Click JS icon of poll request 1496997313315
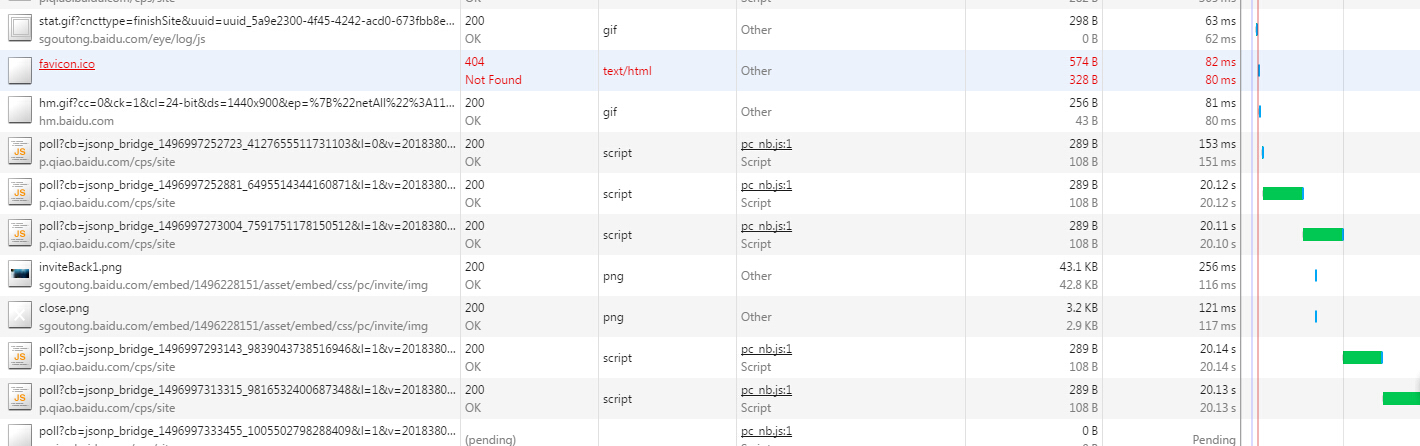 tap(20, 398)
